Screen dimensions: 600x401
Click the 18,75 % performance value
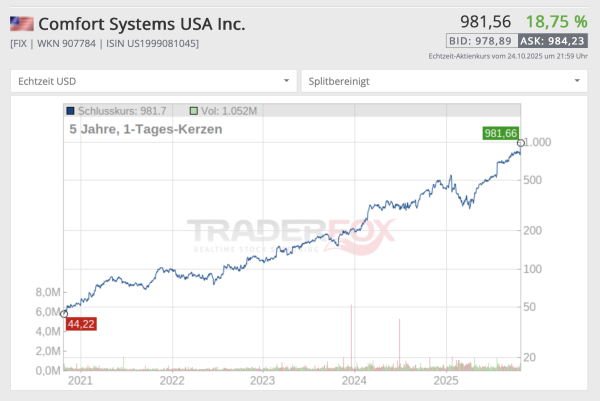[556, 21]
